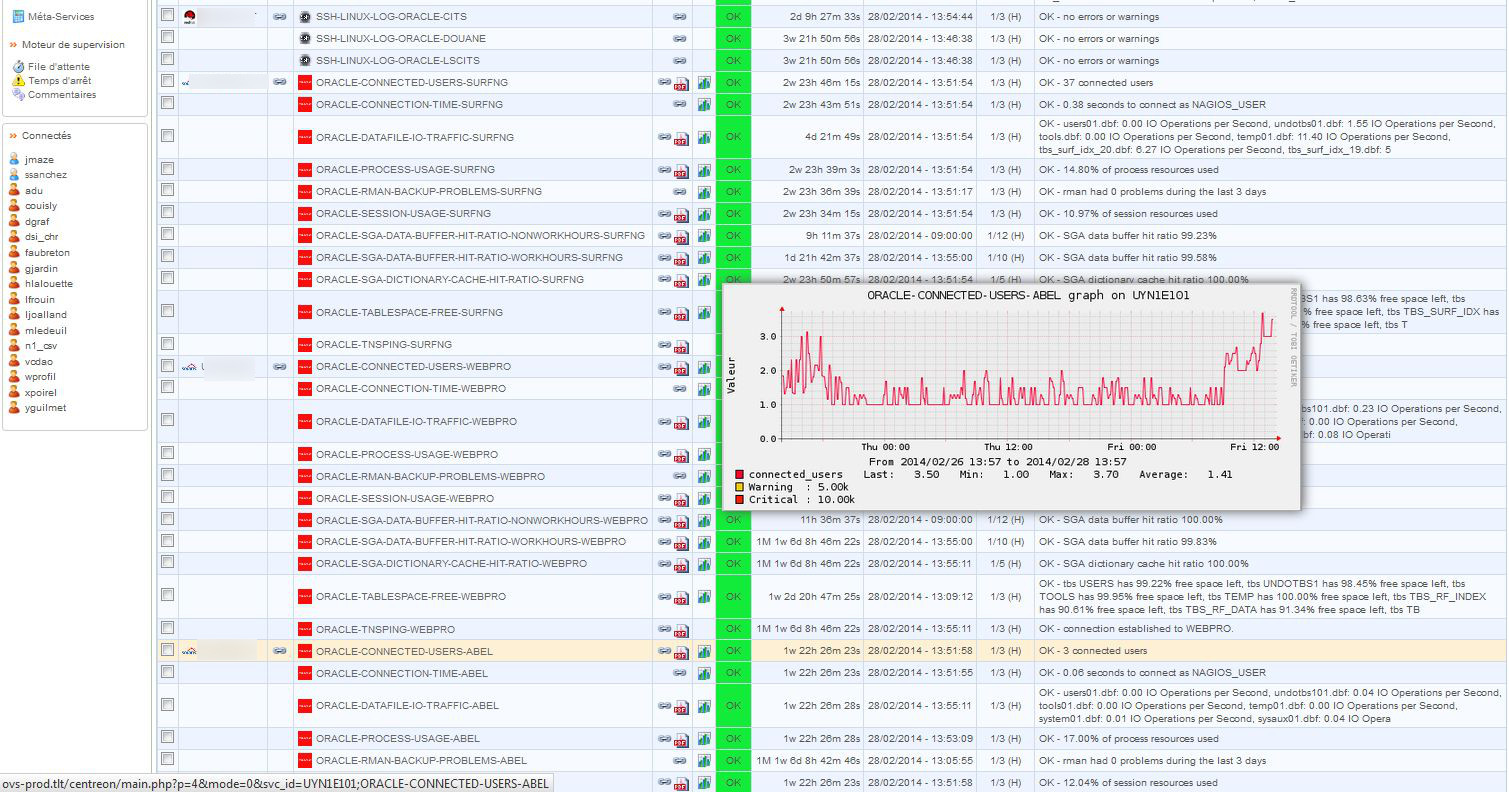The height and width of the screenshot is (792, 1509).
Task: Open PDF report for ORACLE-PROCESS-USAGE-ABEL
Action: 681,739
